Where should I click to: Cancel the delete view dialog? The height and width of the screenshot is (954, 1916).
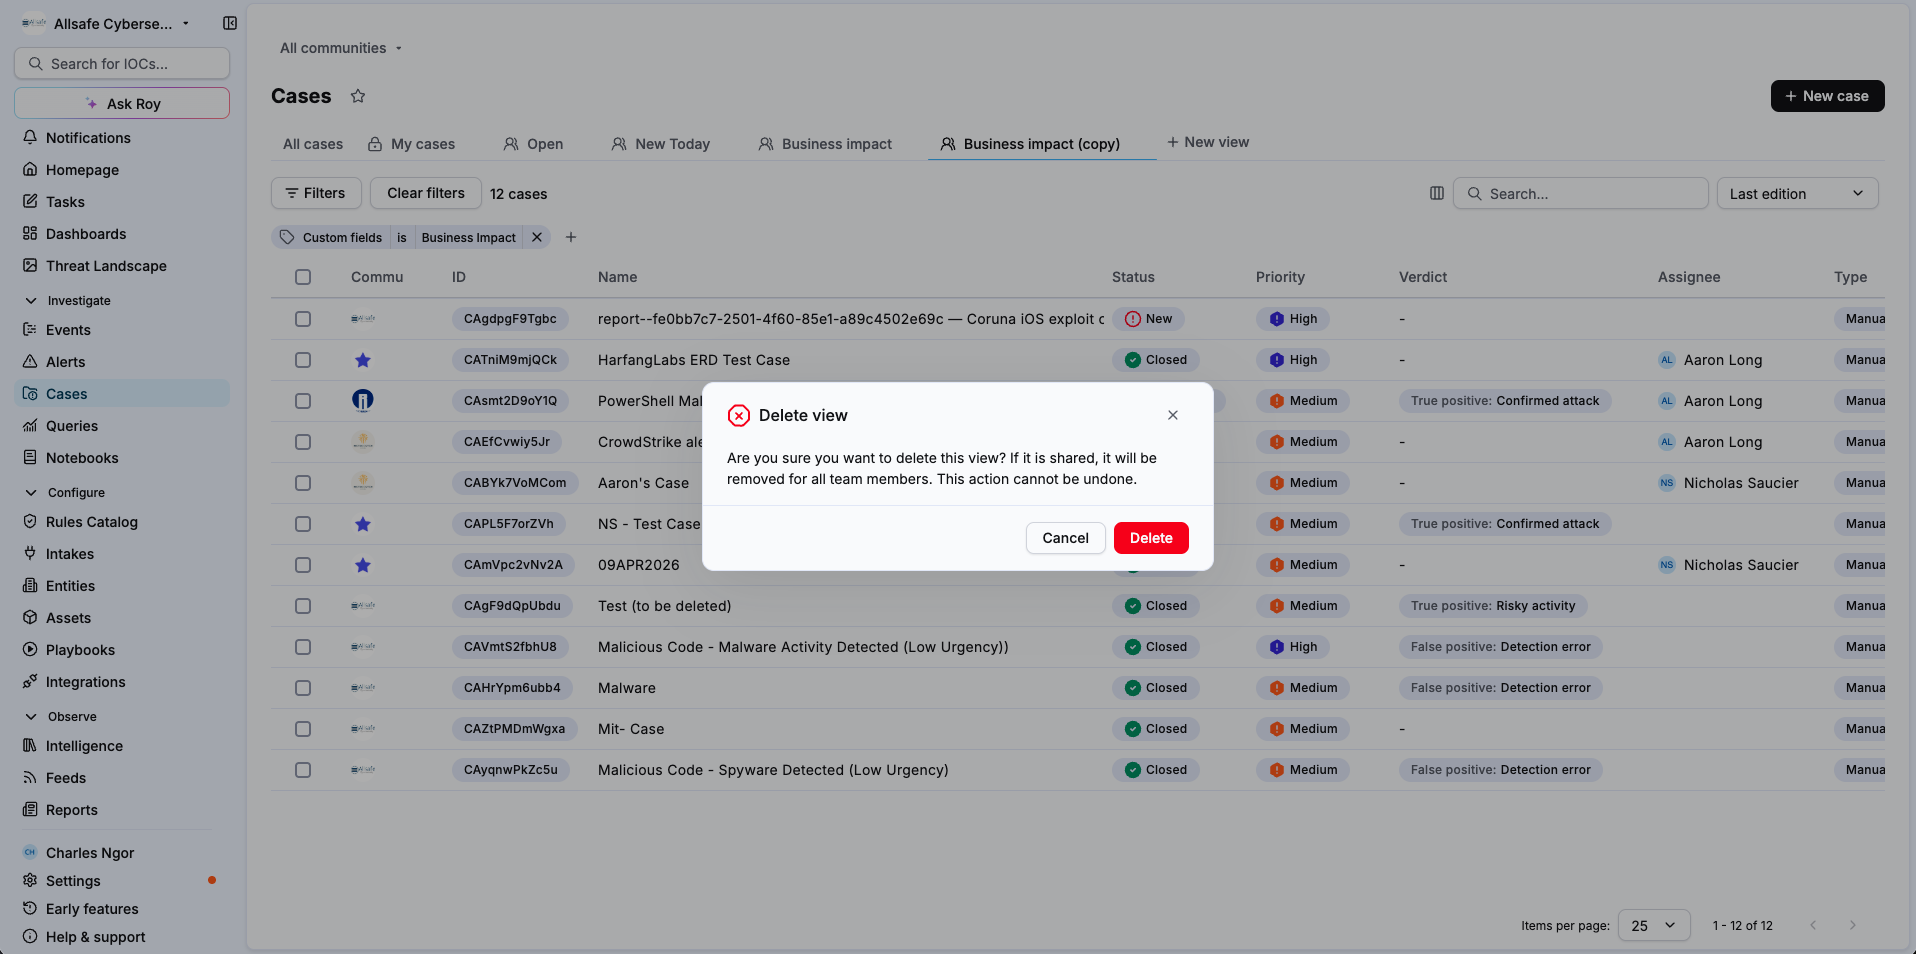1065,538
